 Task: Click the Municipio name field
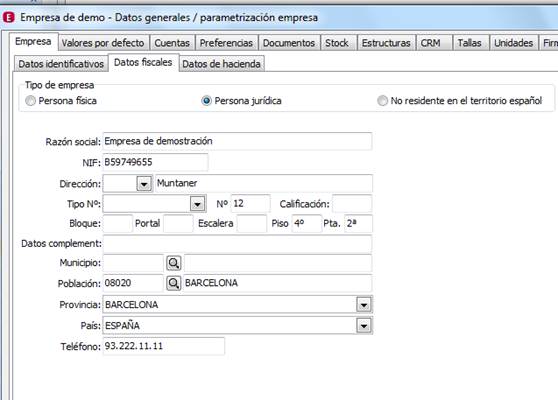pos(278,263)
